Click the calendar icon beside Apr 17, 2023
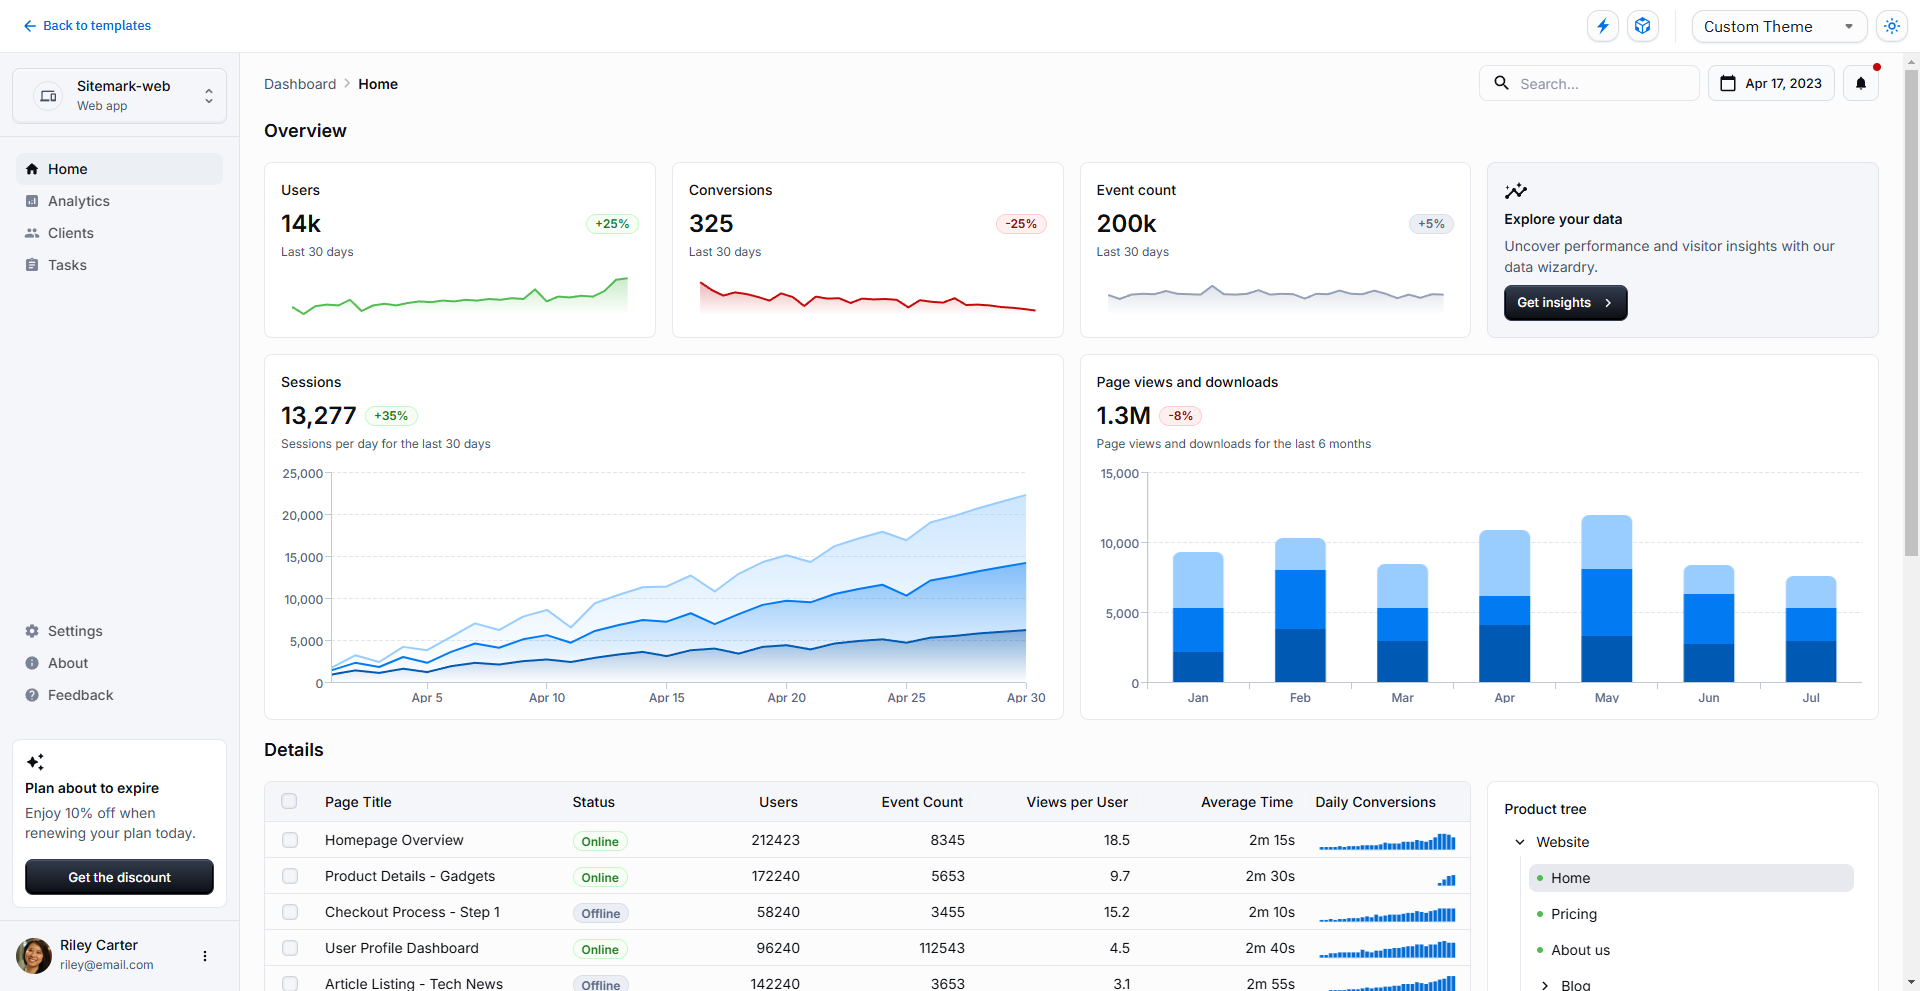The height and width of the screenshot is (991, 1920). click(1728, 83)
